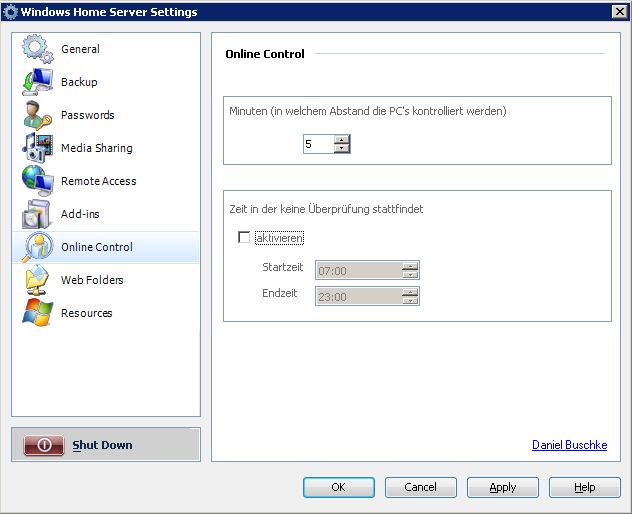Viewport: 632px width, 514px height.
Task: Select Online Control label in sidebar
Action: point(97,247)
